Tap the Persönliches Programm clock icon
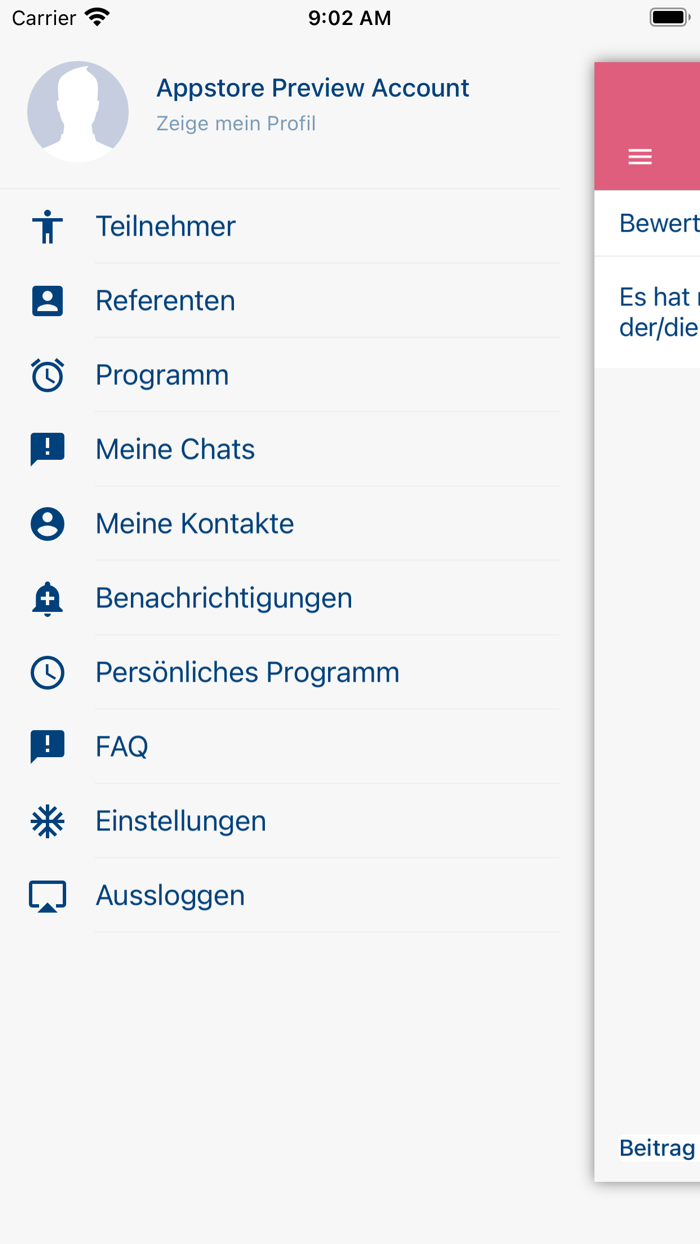This screenshot has height=1244, width=700. click(47, 673)
